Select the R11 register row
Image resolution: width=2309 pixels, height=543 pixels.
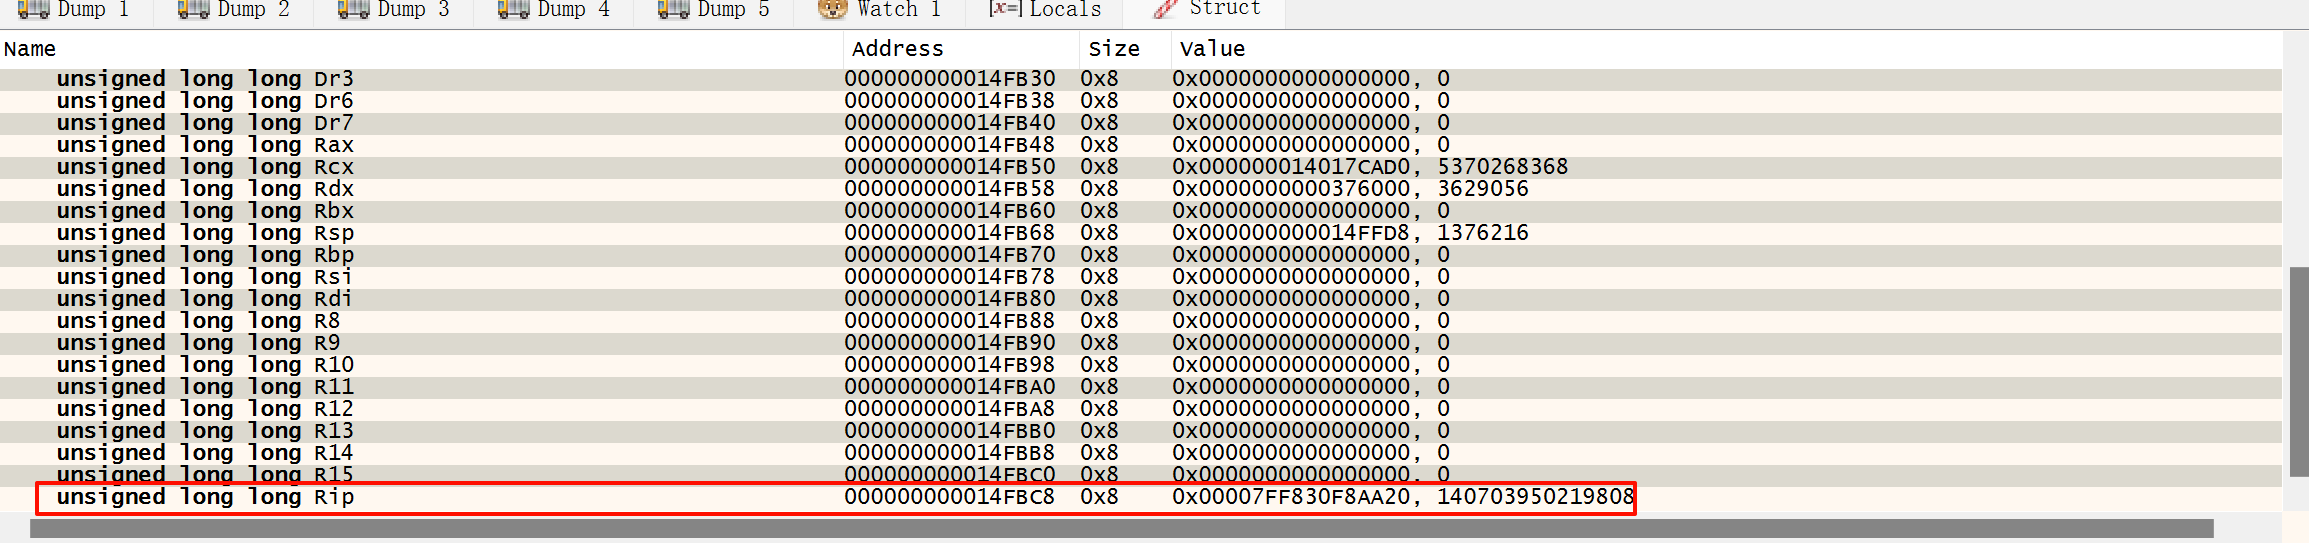pos(1140,387)
